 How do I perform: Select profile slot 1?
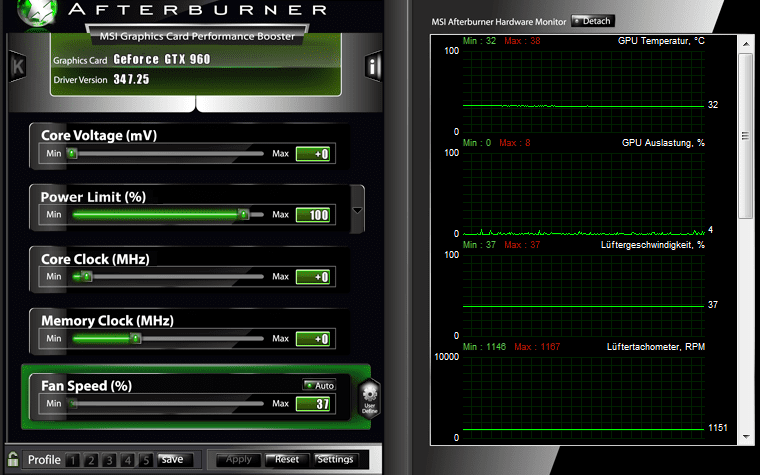(73, 459)
